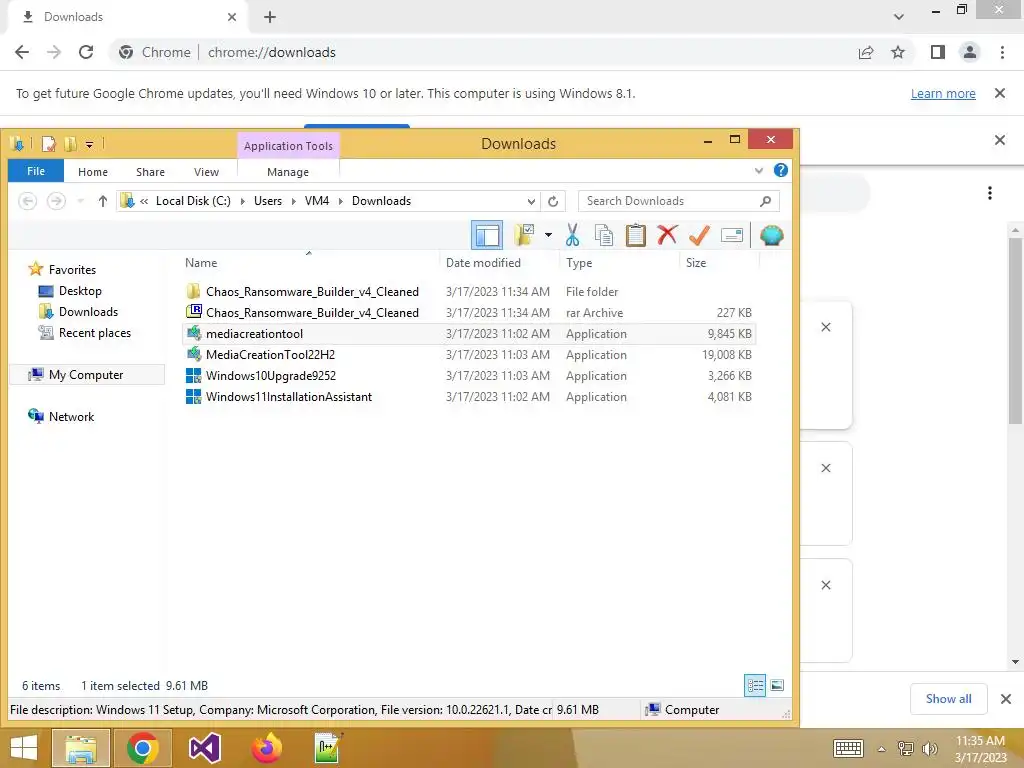Click Users in the address breadcrumb

point(268,201)
